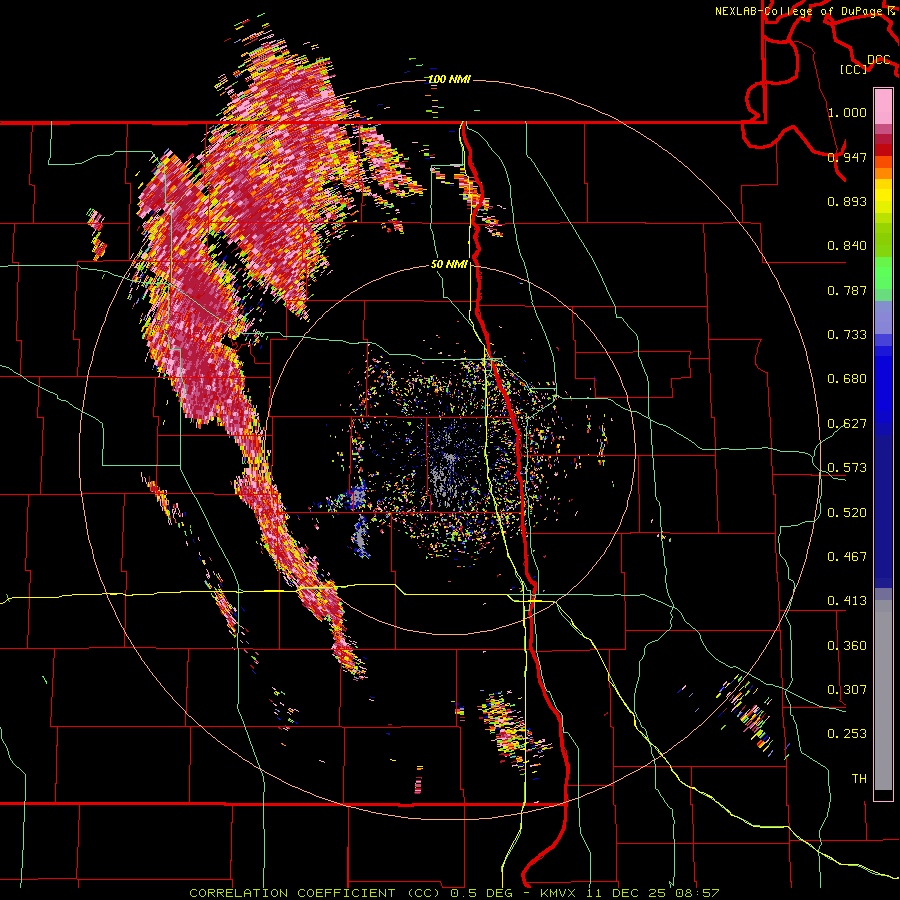Viewport: 900px width, 900px height.
Task: Select the 0.893 scale value
Action: pyautogui.click(x=847, y=201)
